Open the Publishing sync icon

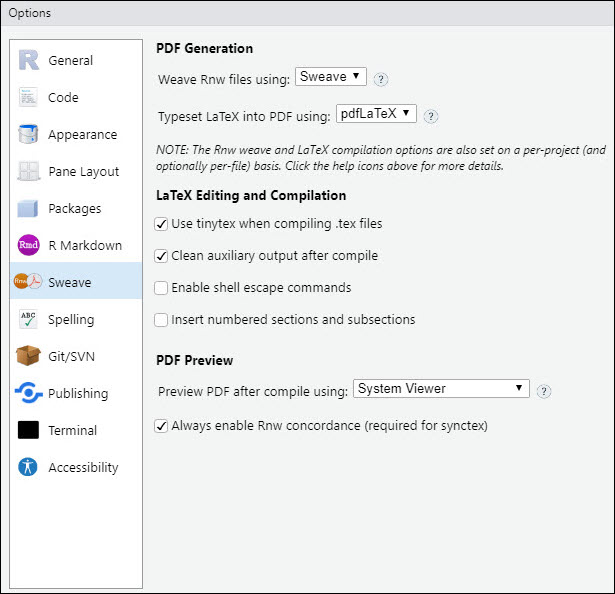point(29,393)
